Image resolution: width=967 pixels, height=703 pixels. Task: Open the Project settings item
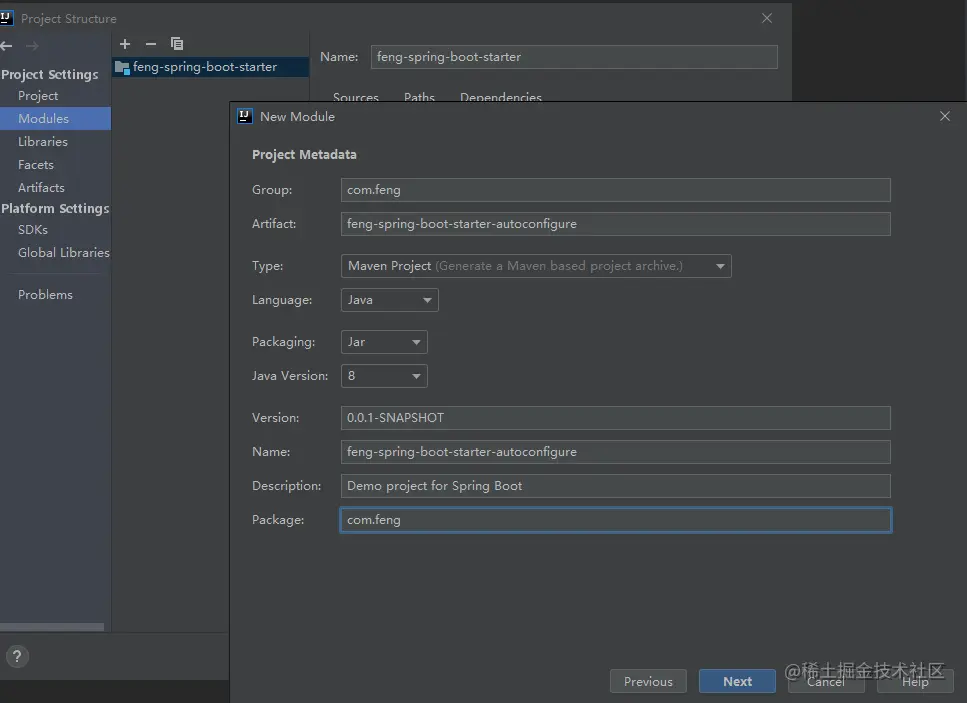[x=38, y=96]
